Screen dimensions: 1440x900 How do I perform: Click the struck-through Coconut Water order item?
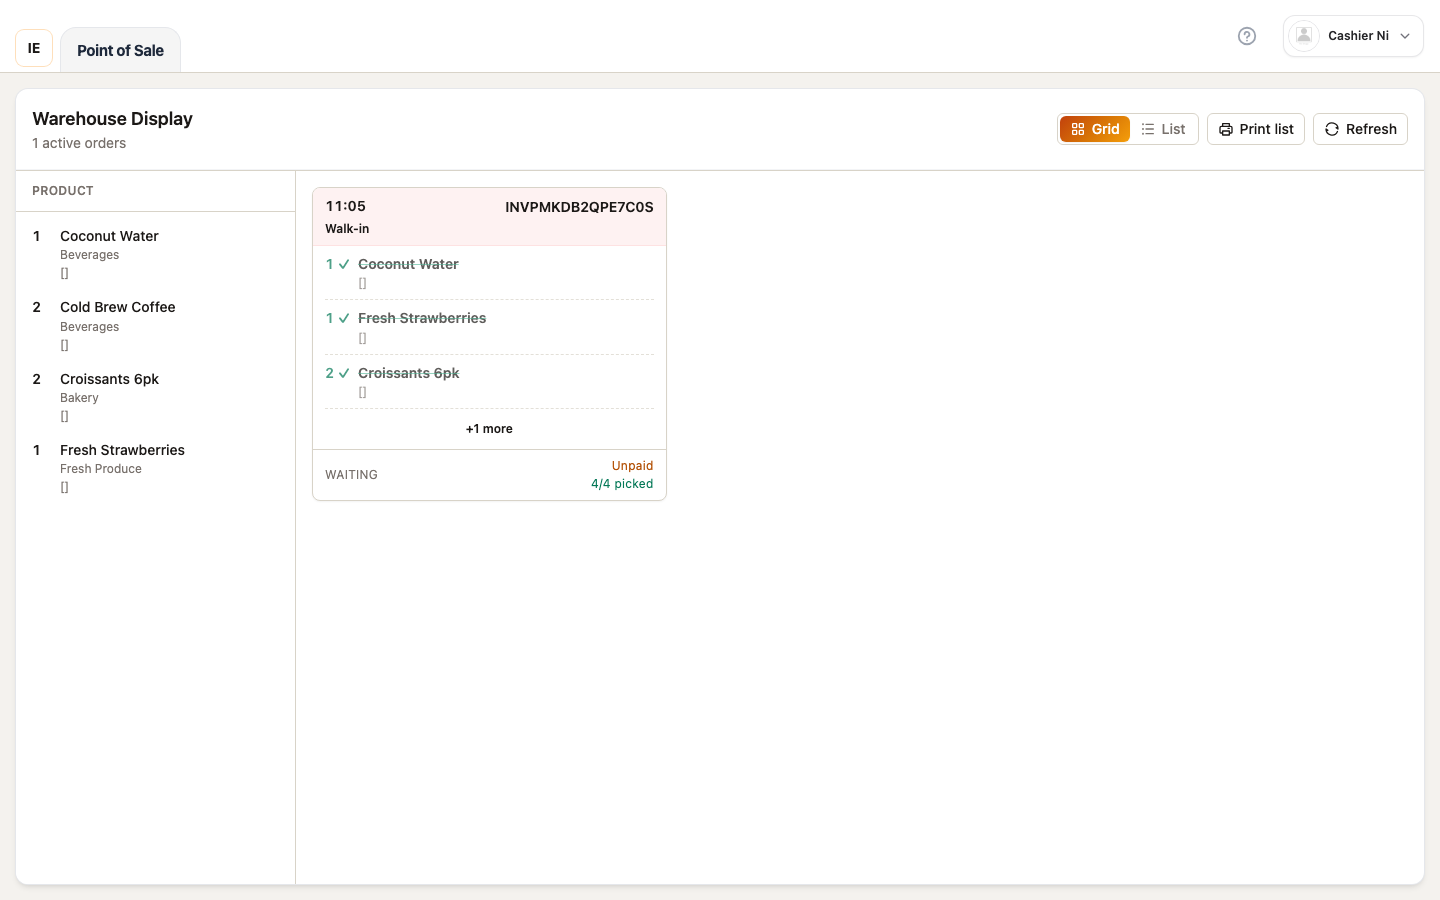(x=408, y=264)
